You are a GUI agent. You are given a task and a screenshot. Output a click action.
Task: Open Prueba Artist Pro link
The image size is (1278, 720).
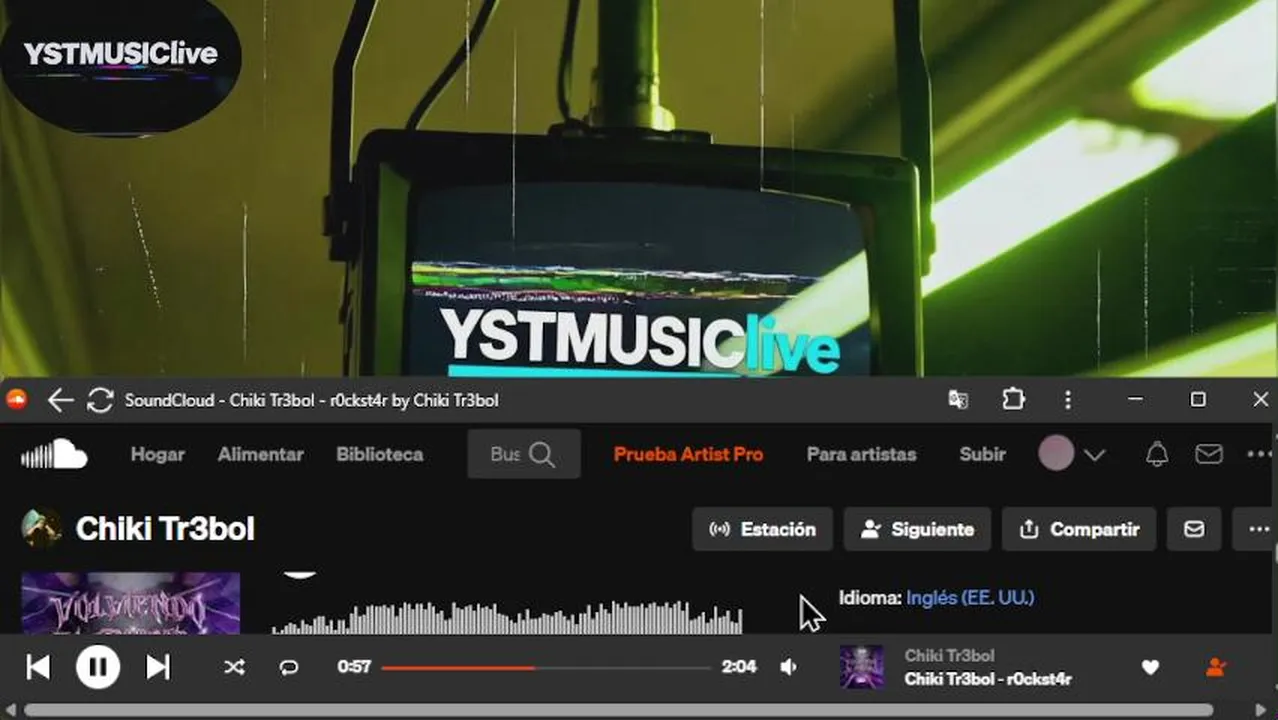688,454
